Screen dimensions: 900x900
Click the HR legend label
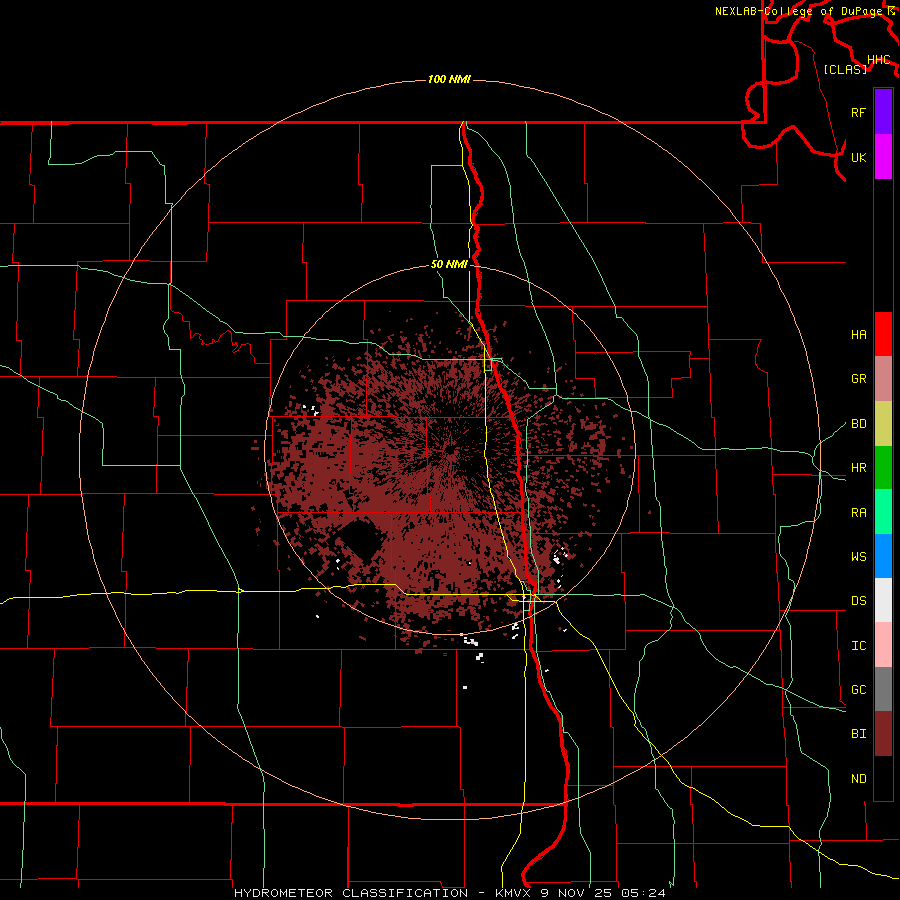click(858, 468)
